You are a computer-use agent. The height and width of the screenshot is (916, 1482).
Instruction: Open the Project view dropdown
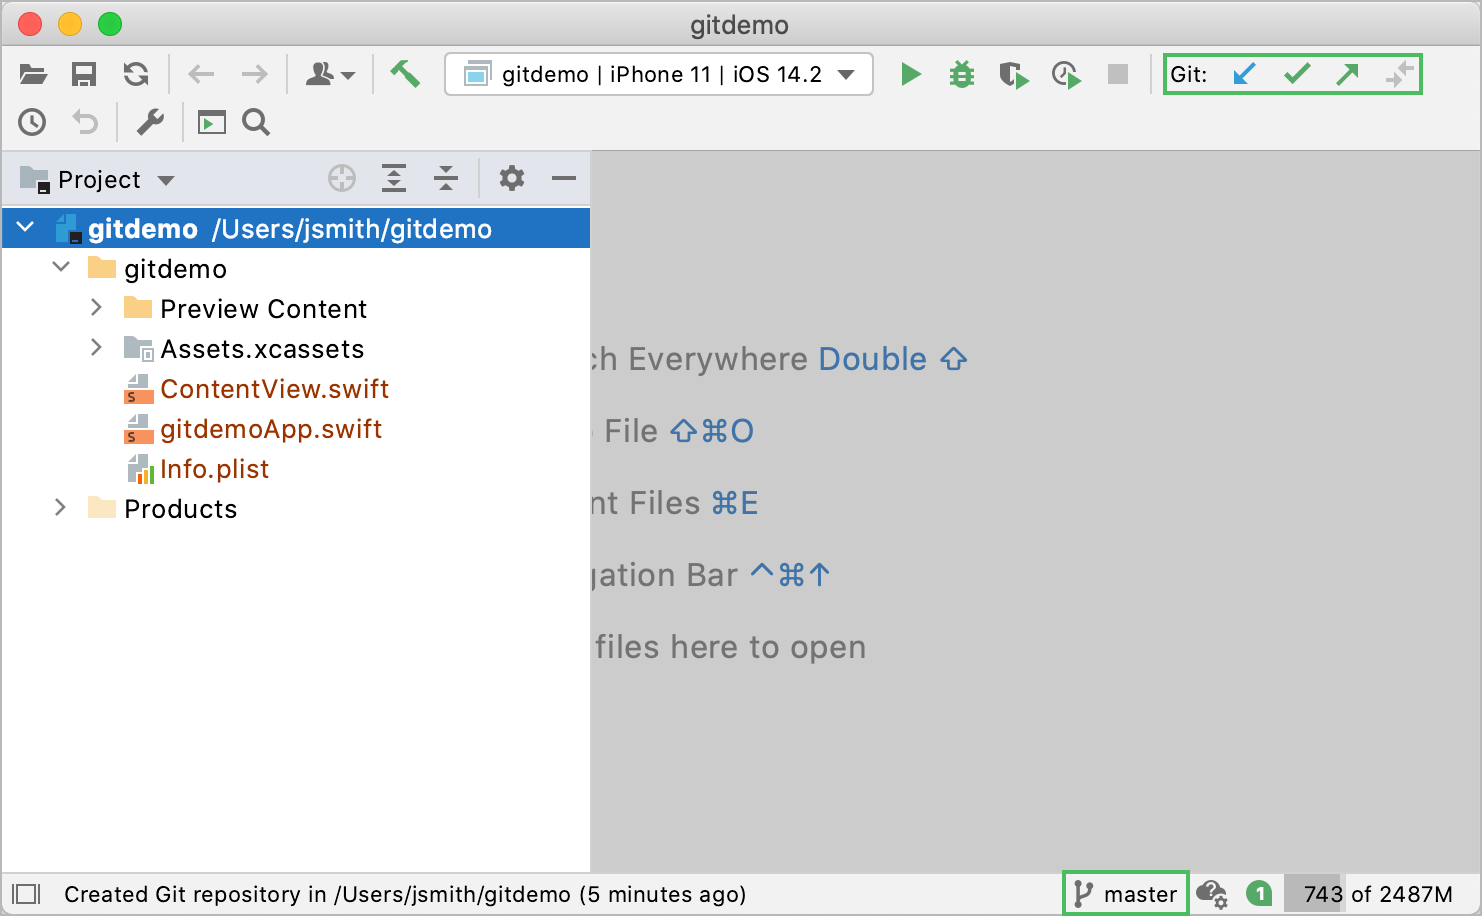coord(98,180)
